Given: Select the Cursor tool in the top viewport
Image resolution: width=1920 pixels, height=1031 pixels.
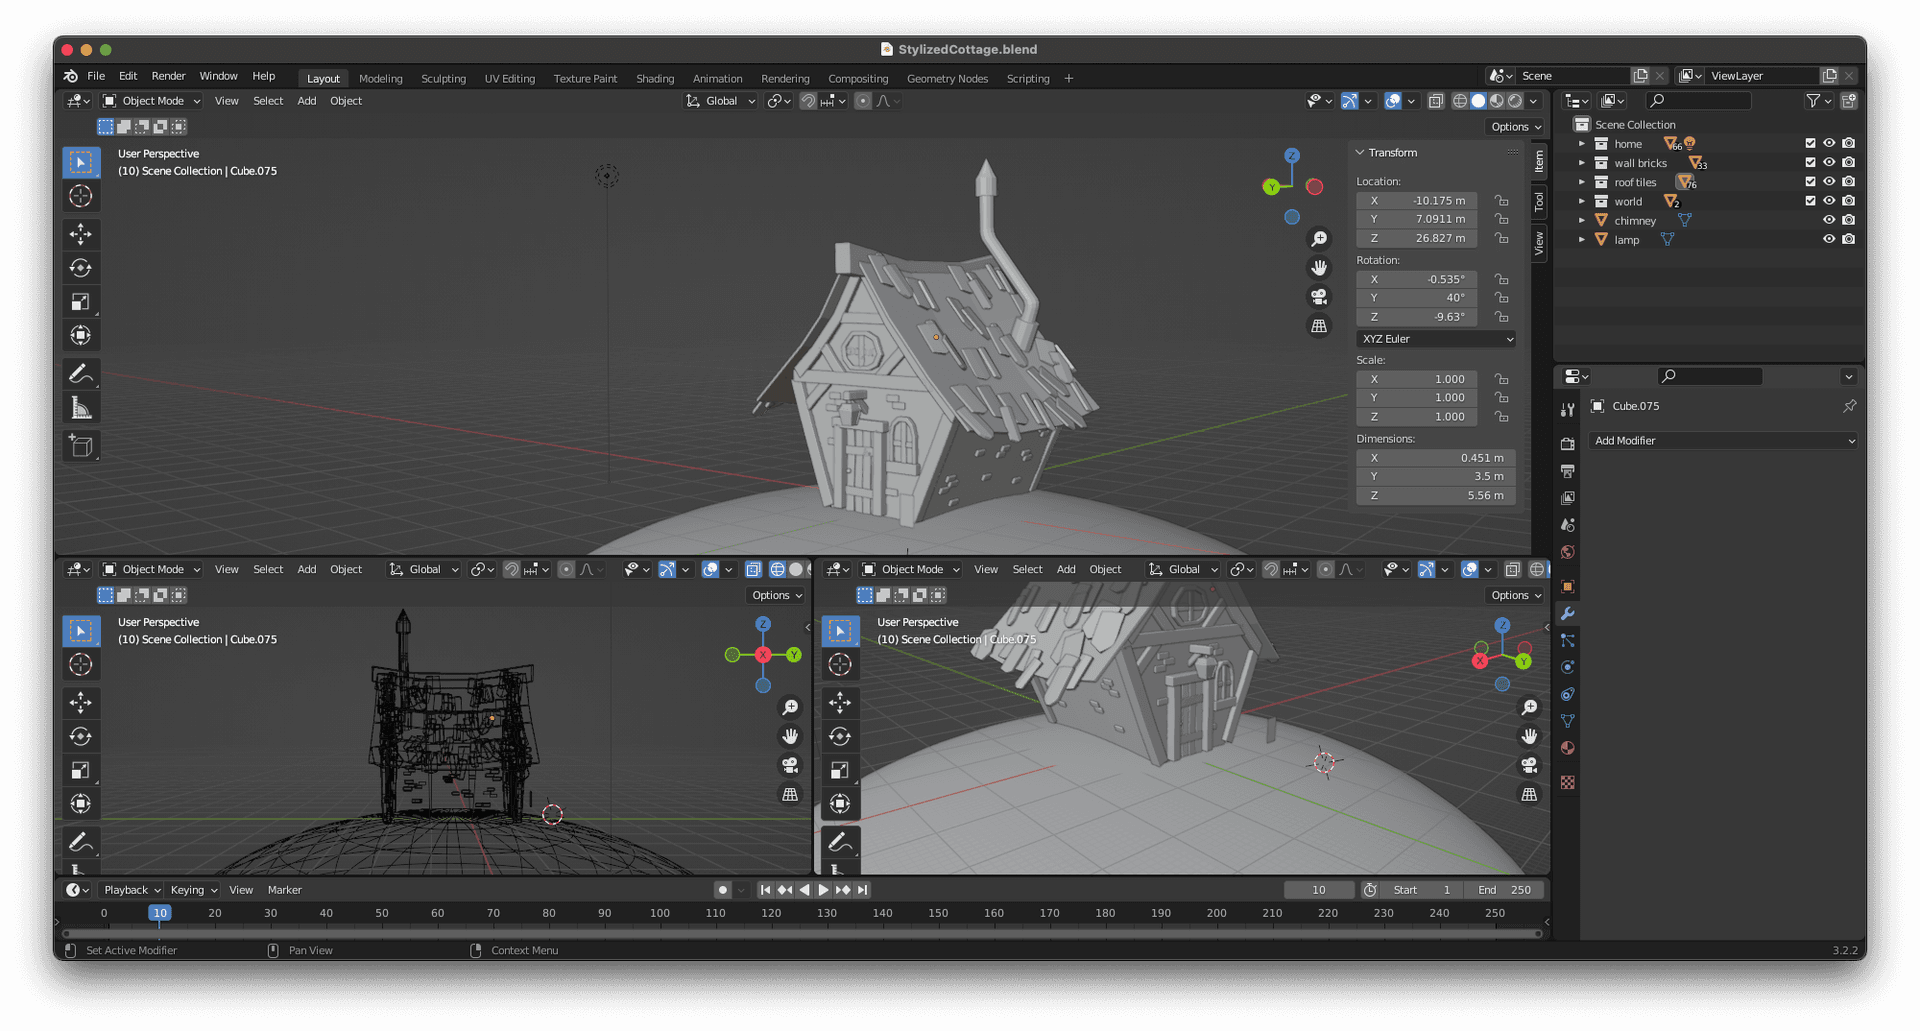Looking at the screenshot, I should pos(81,196).
